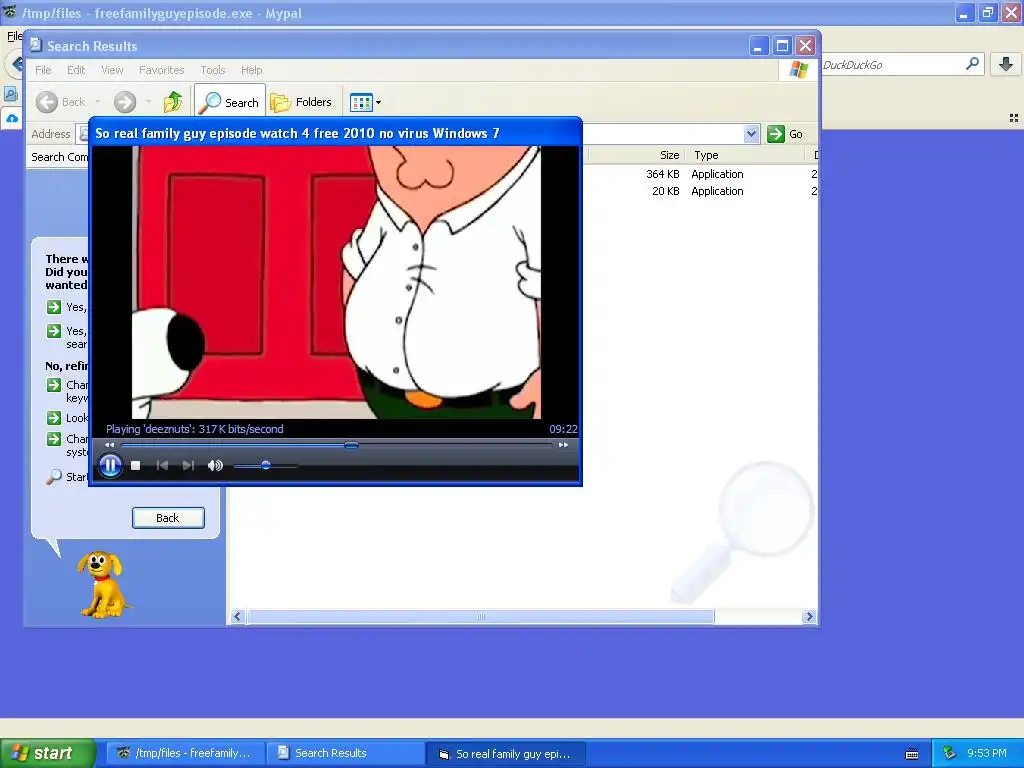This screenshot has width=1024, height=768.
Task: Switch to Search Results taskbar button
Action: (345, 753)
